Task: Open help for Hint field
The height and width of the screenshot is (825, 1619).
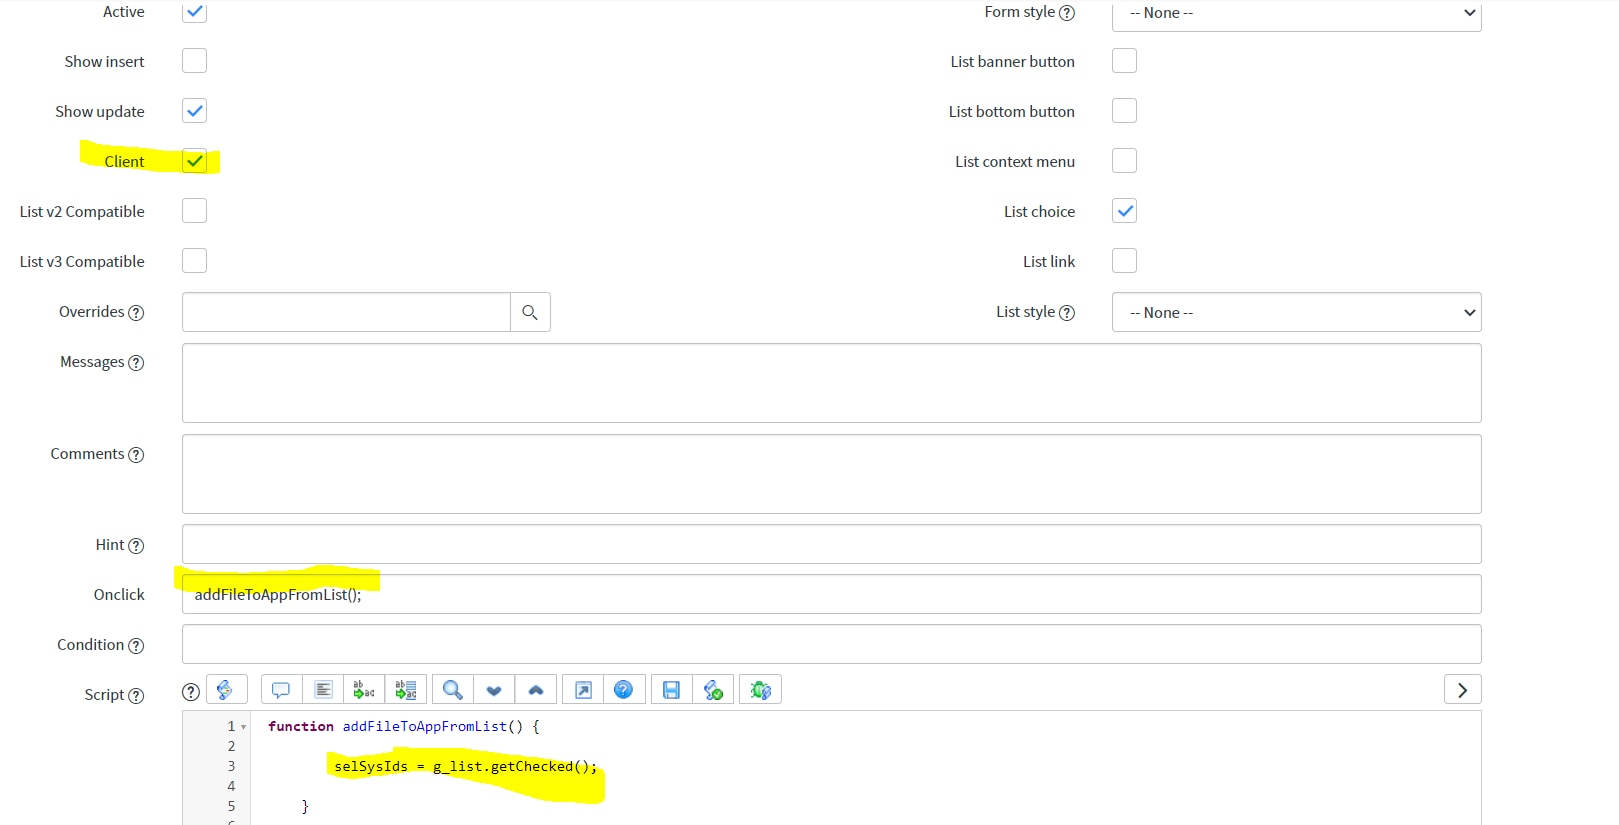Action: [136, 546]
